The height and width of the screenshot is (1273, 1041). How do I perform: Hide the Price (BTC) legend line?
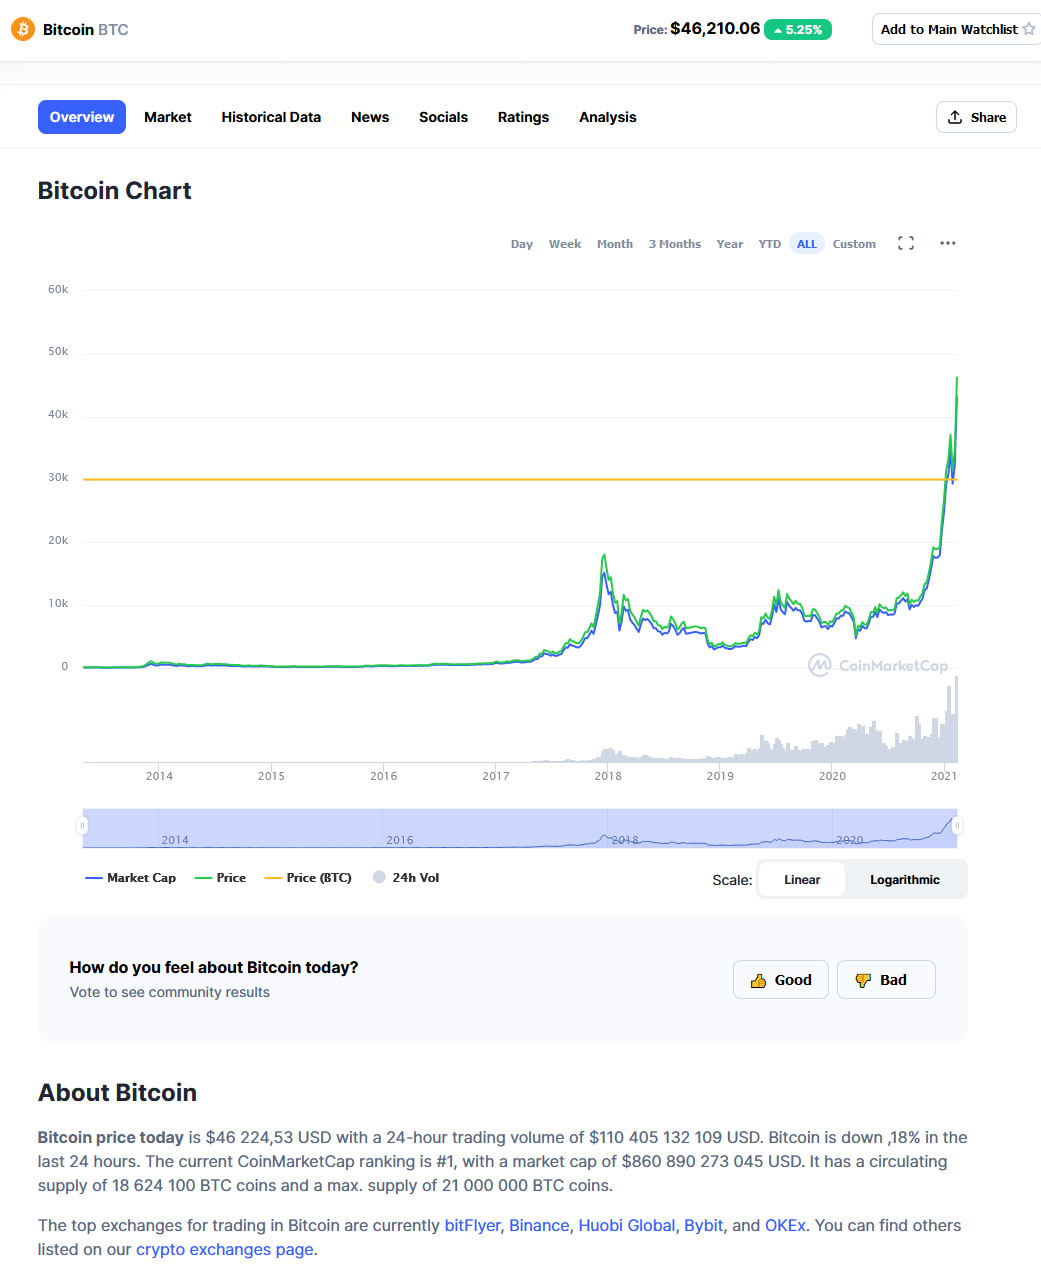pos(308,878)
